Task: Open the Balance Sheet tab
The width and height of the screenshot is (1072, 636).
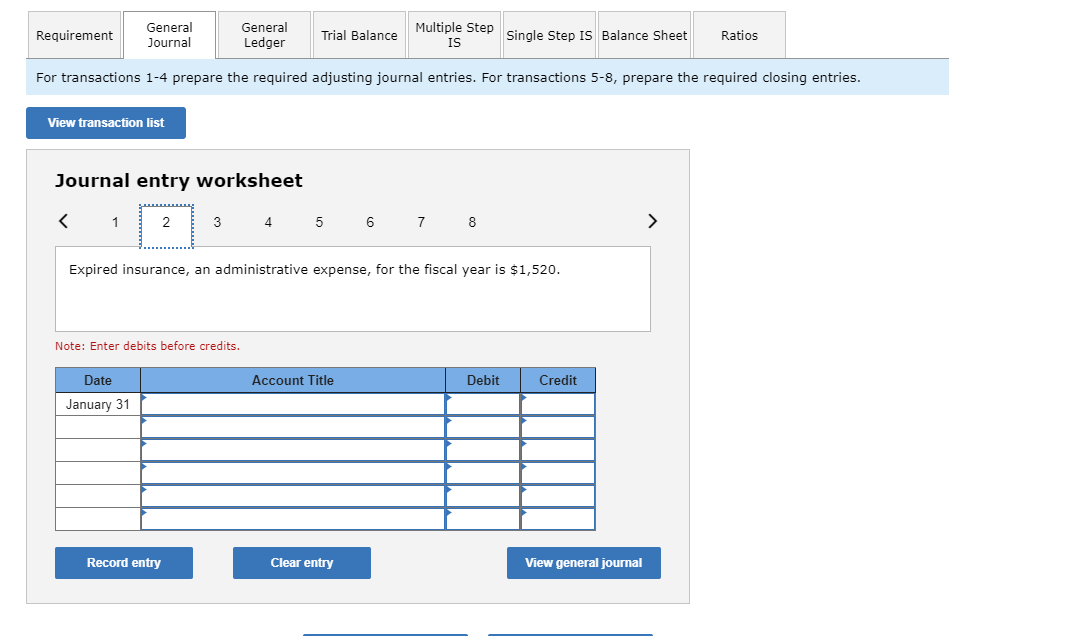Action: pyautogui.click(x=643, y=34)
